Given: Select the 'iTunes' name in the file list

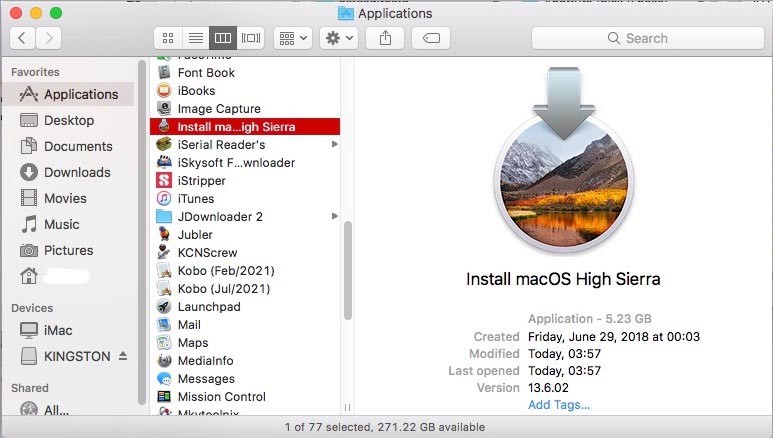Looking at the screenshot, I should (196, 199).
